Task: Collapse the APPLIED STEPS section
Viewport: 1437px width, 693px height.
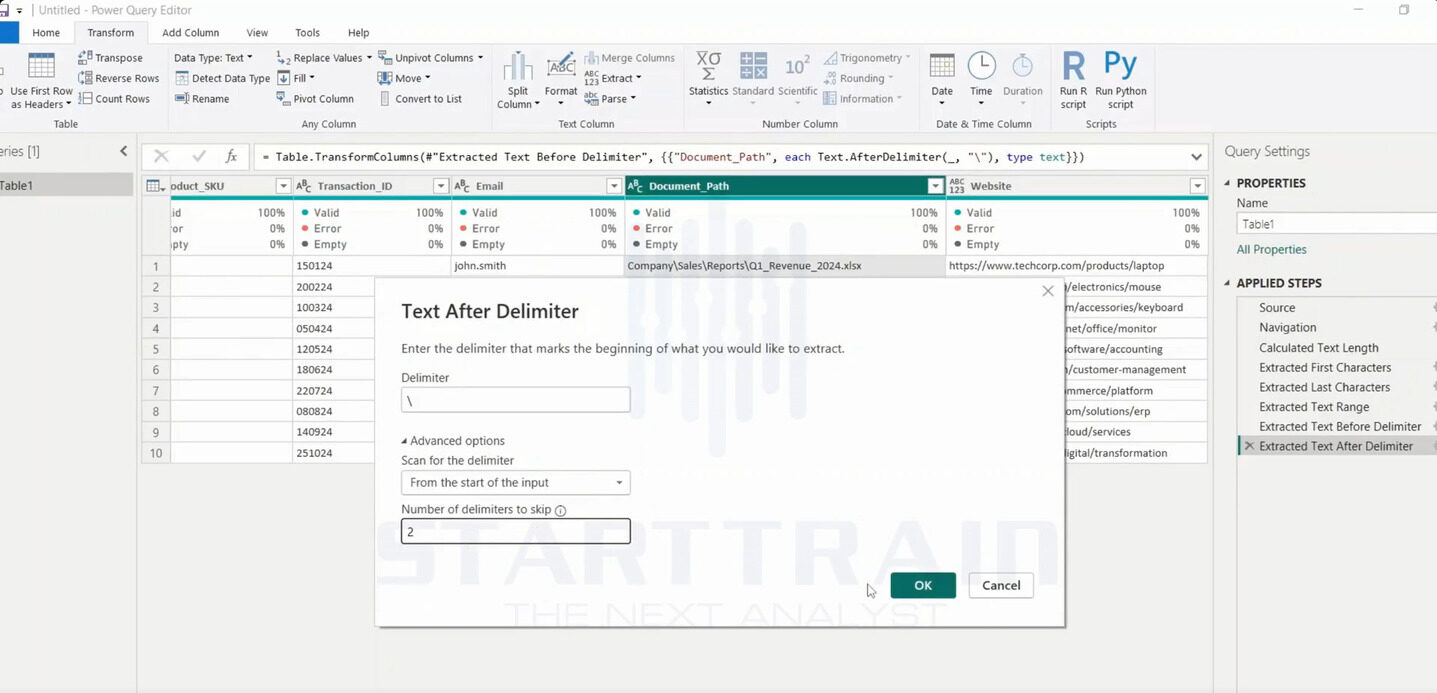Action: 1229,283
